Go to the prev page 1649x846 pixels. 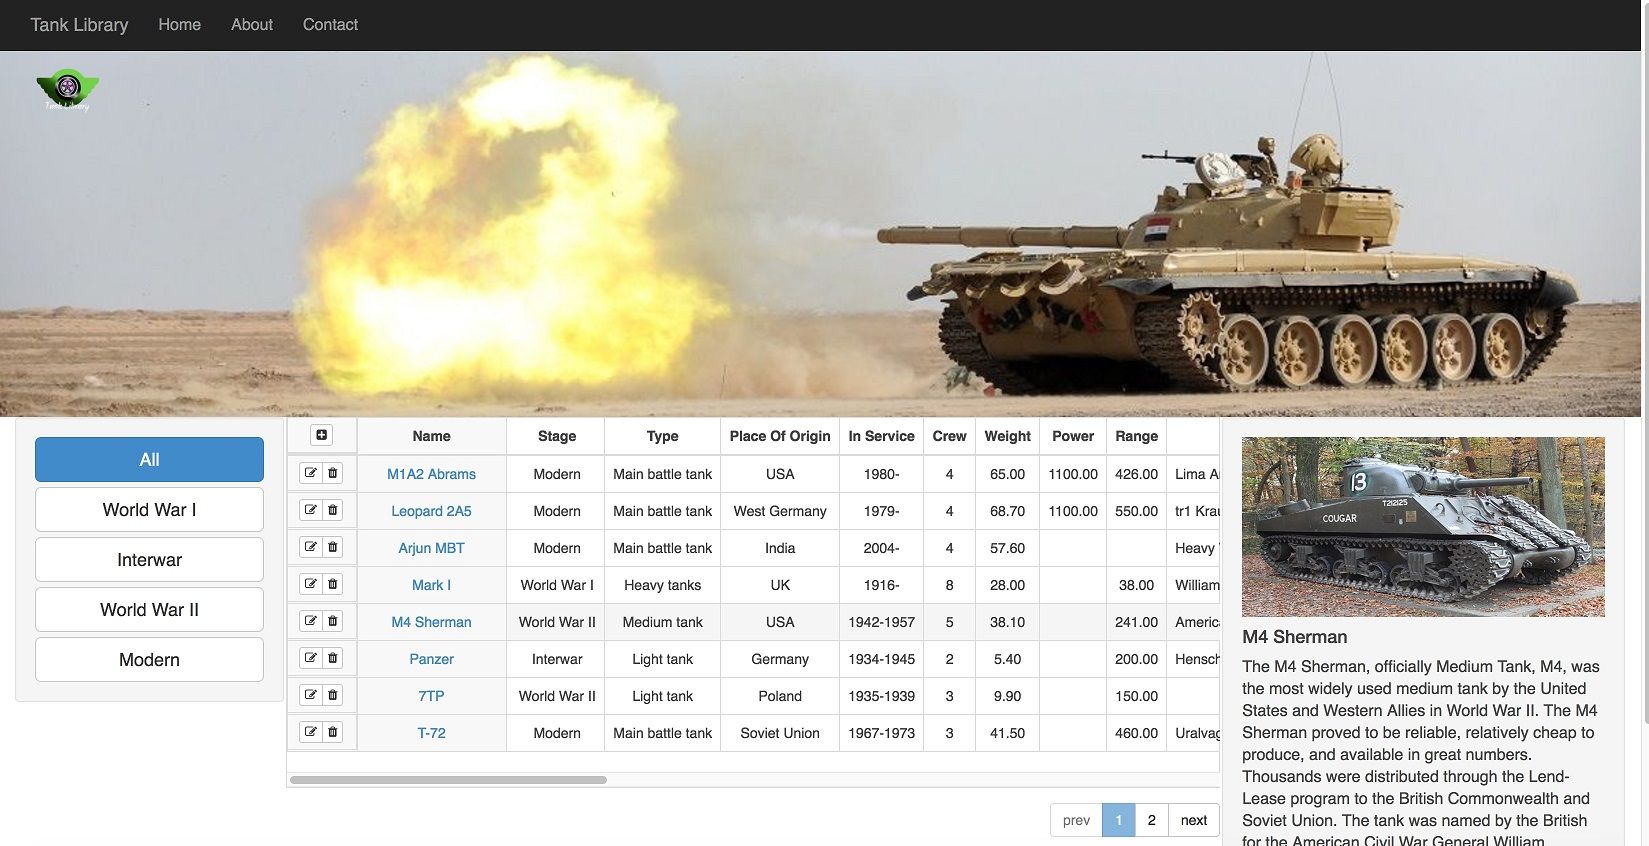(x=1076, y=820)
